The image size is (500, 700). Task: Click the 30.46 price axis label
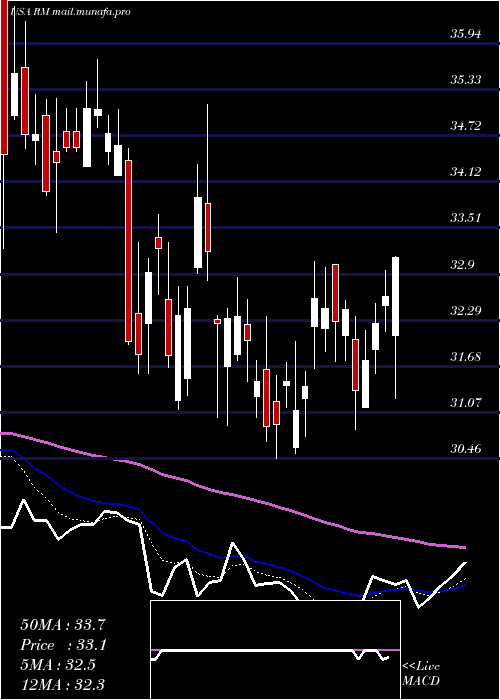(466, 449)
